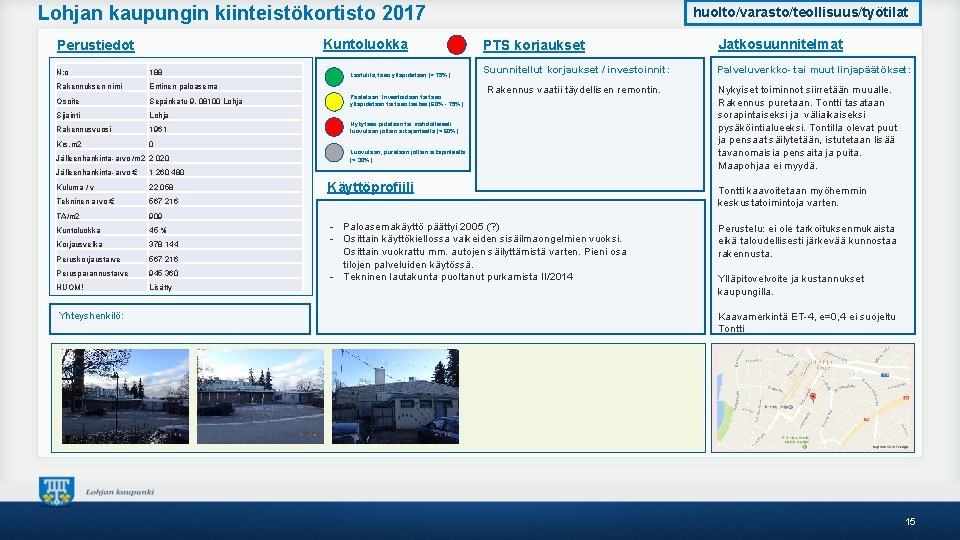Click 'Paloasemakäyttö päättyi 2005 (?)' bullet
This screenshot has height=540, width=960.
421,227
